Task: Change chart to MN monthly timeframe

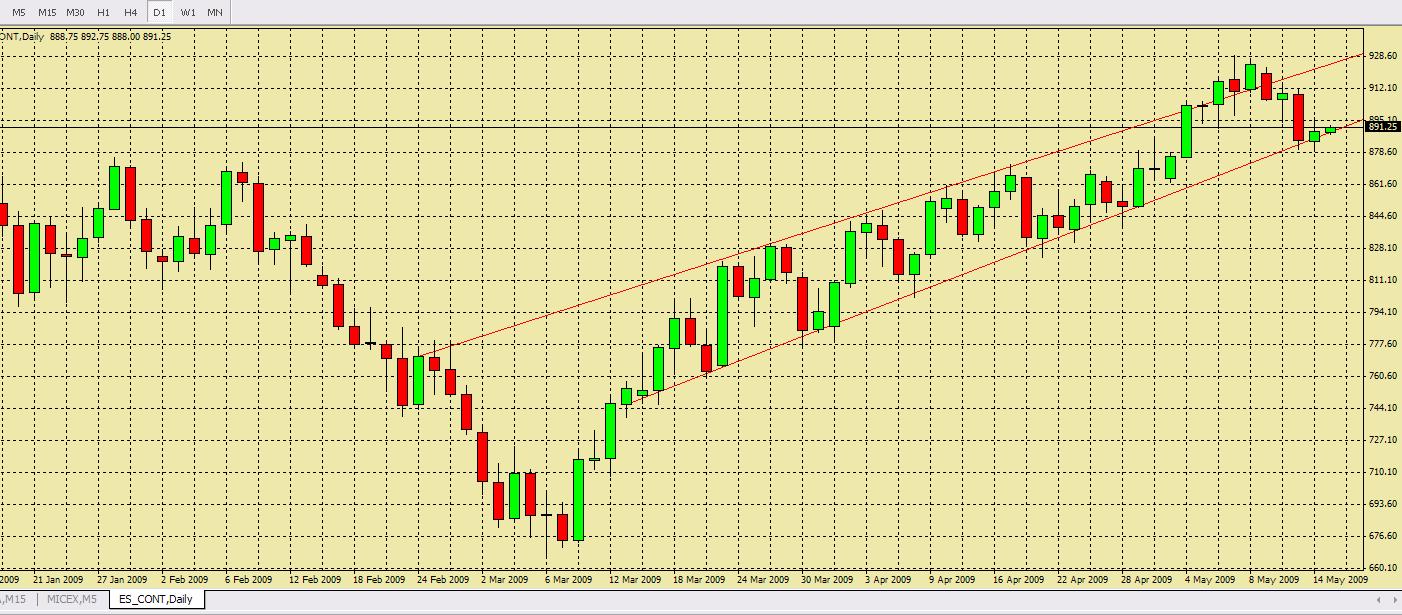Action: [215, 12]
